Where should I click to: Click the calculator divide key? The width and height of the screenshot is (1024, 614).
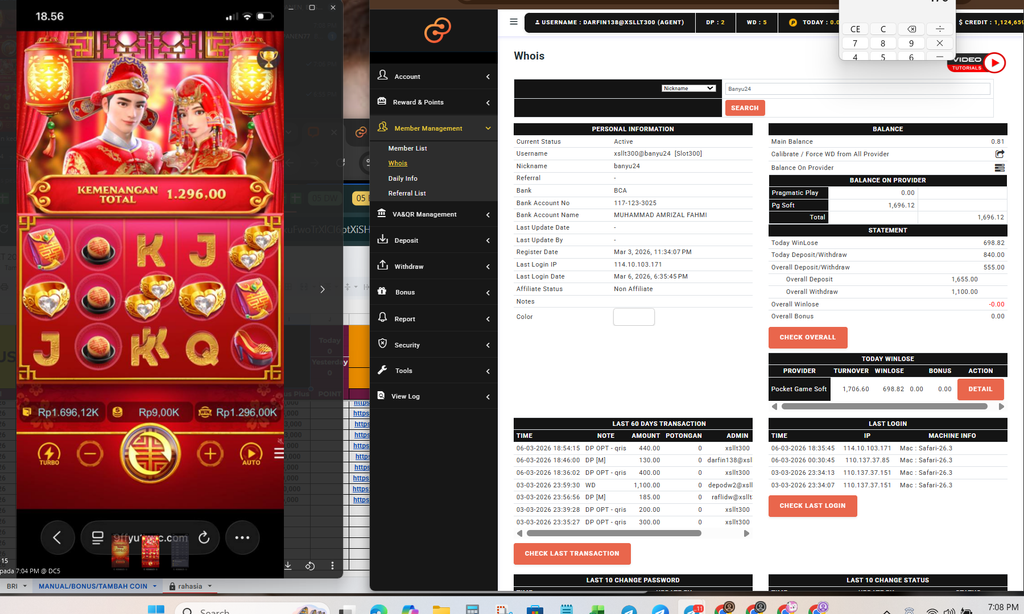[939, 29]
